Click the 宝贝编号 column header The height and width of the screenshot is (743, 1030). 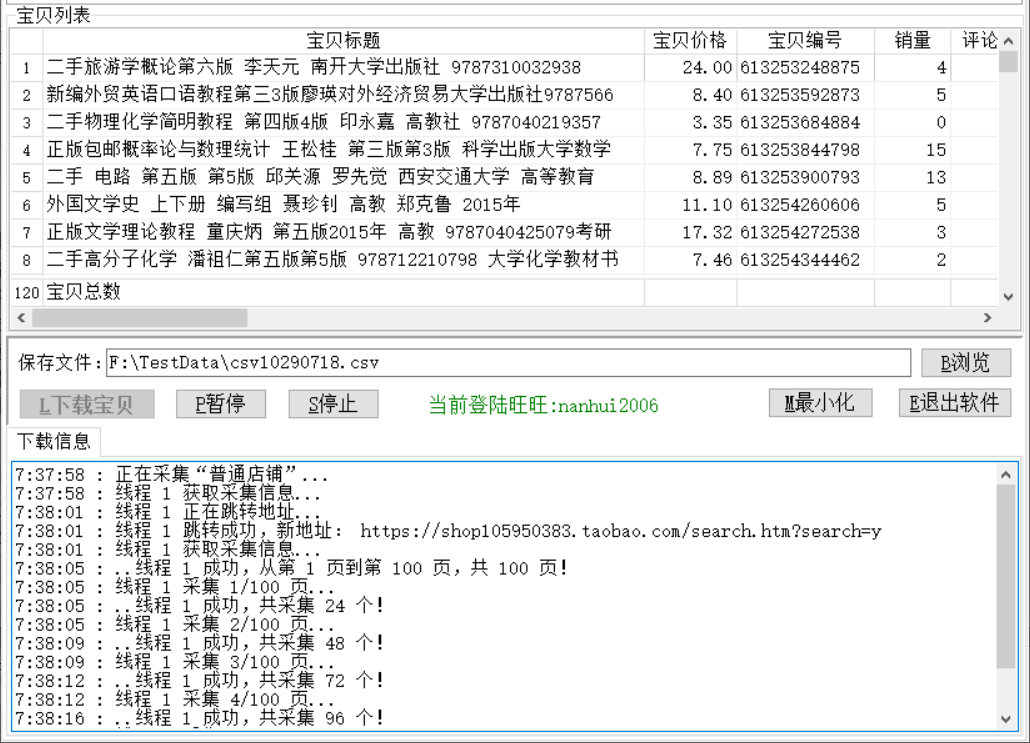pyautogui.click(x=804, y=41)
